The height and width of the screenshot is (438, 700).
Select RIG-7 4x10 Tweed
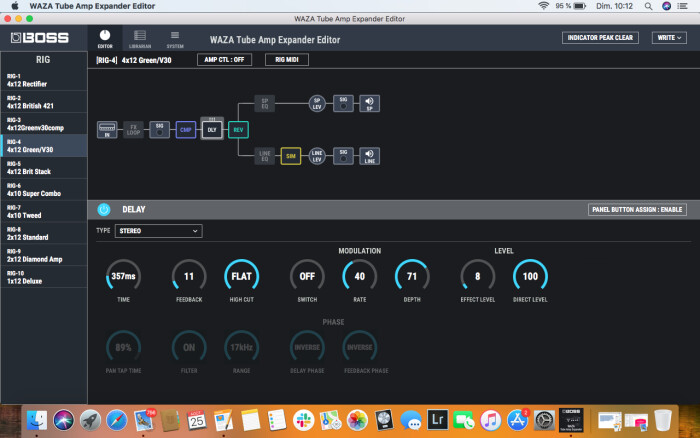[x=44, y=212]
